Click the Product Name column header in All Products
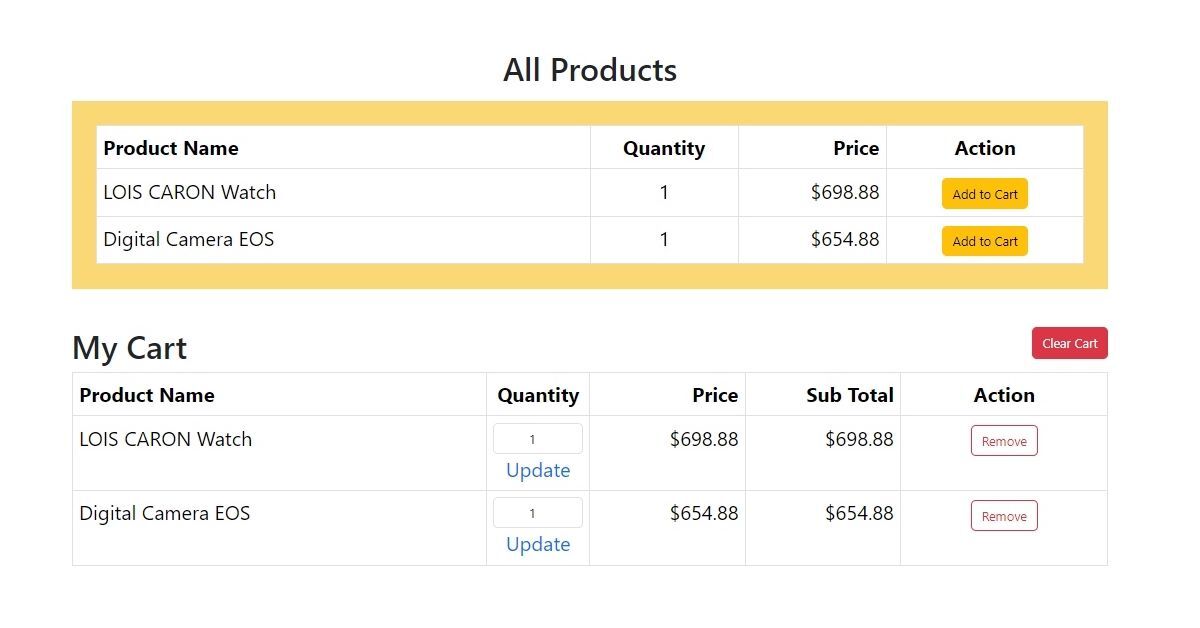 (x=171, y=148)
